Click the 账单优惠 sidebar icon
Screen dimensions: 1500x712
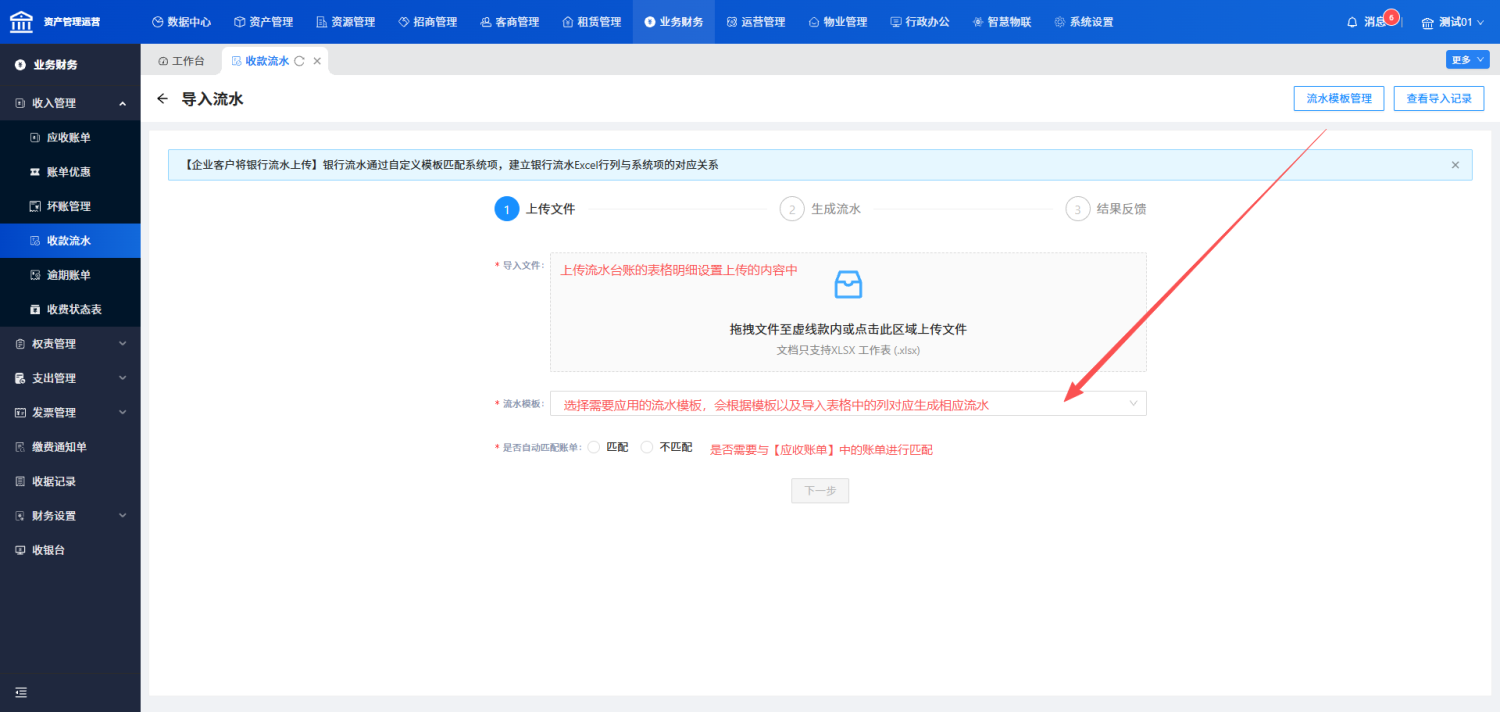point(35,172)
